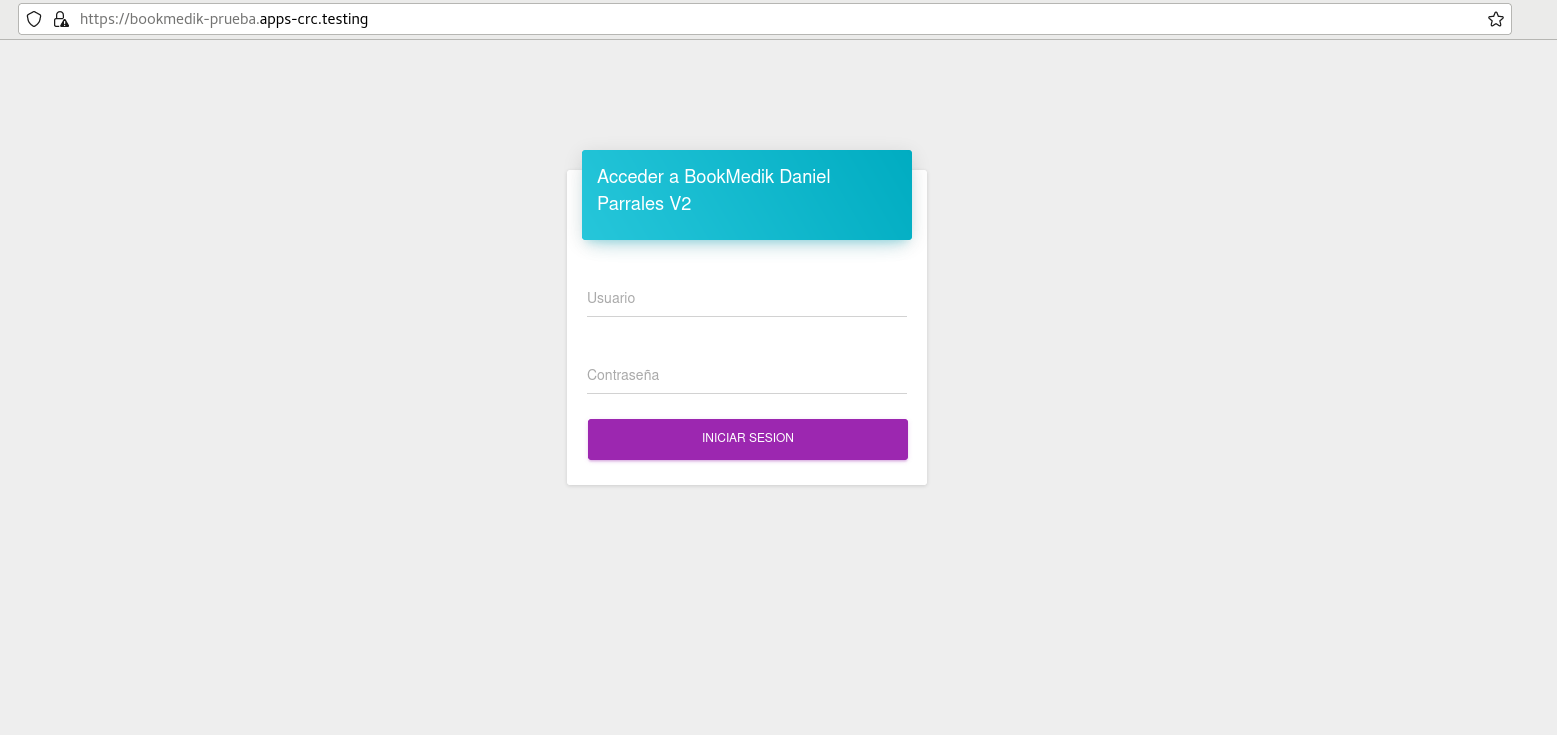This screenshot has width=1557, height=735.
Task: Click the Contraseña password field
Action: pyautogui.click(x=747, y=375)
